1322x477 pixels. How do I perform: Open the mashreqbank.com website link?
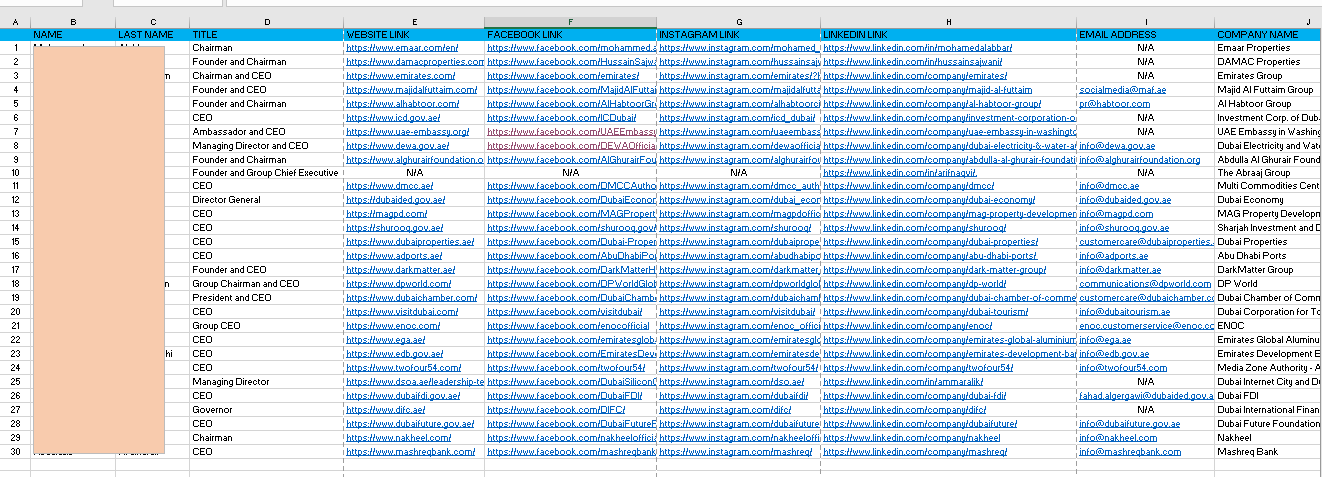(410, 451)
